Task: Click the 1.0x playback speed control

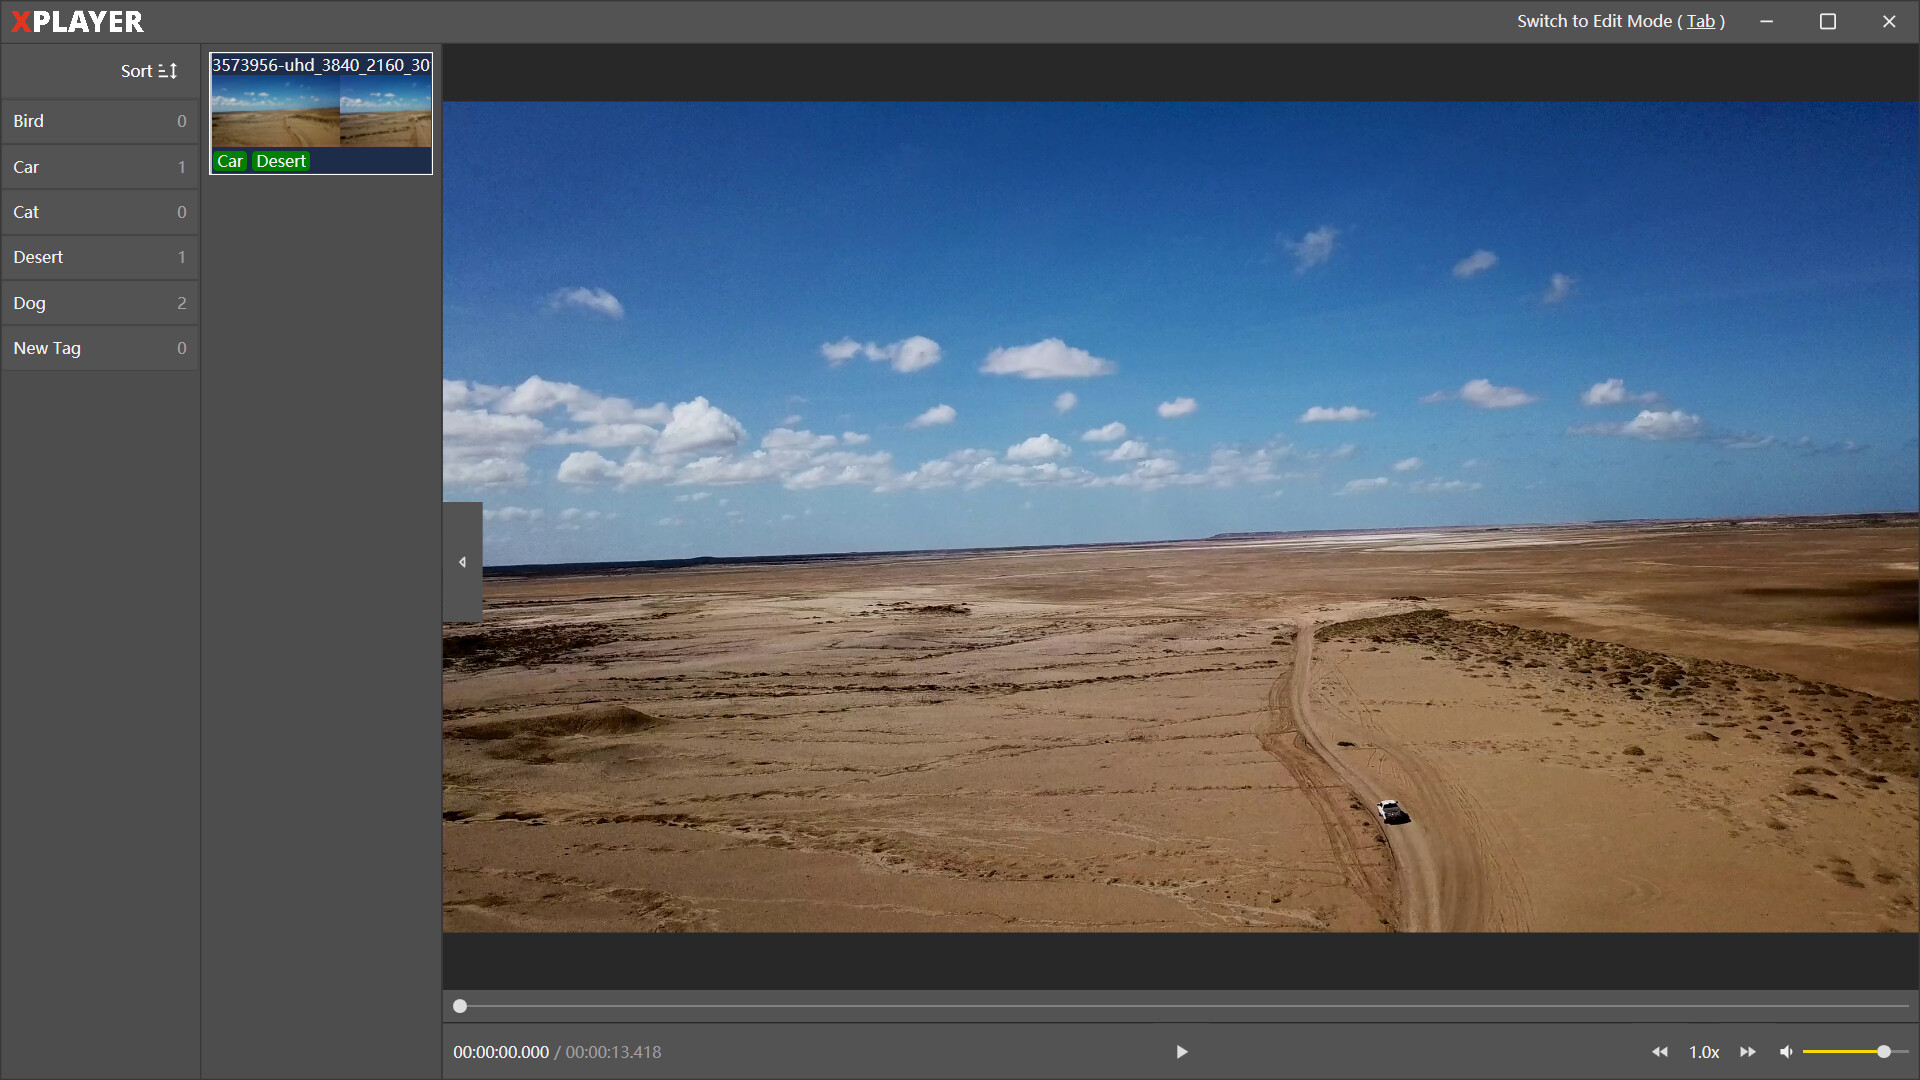Action: click(x=1702, y=1051)
